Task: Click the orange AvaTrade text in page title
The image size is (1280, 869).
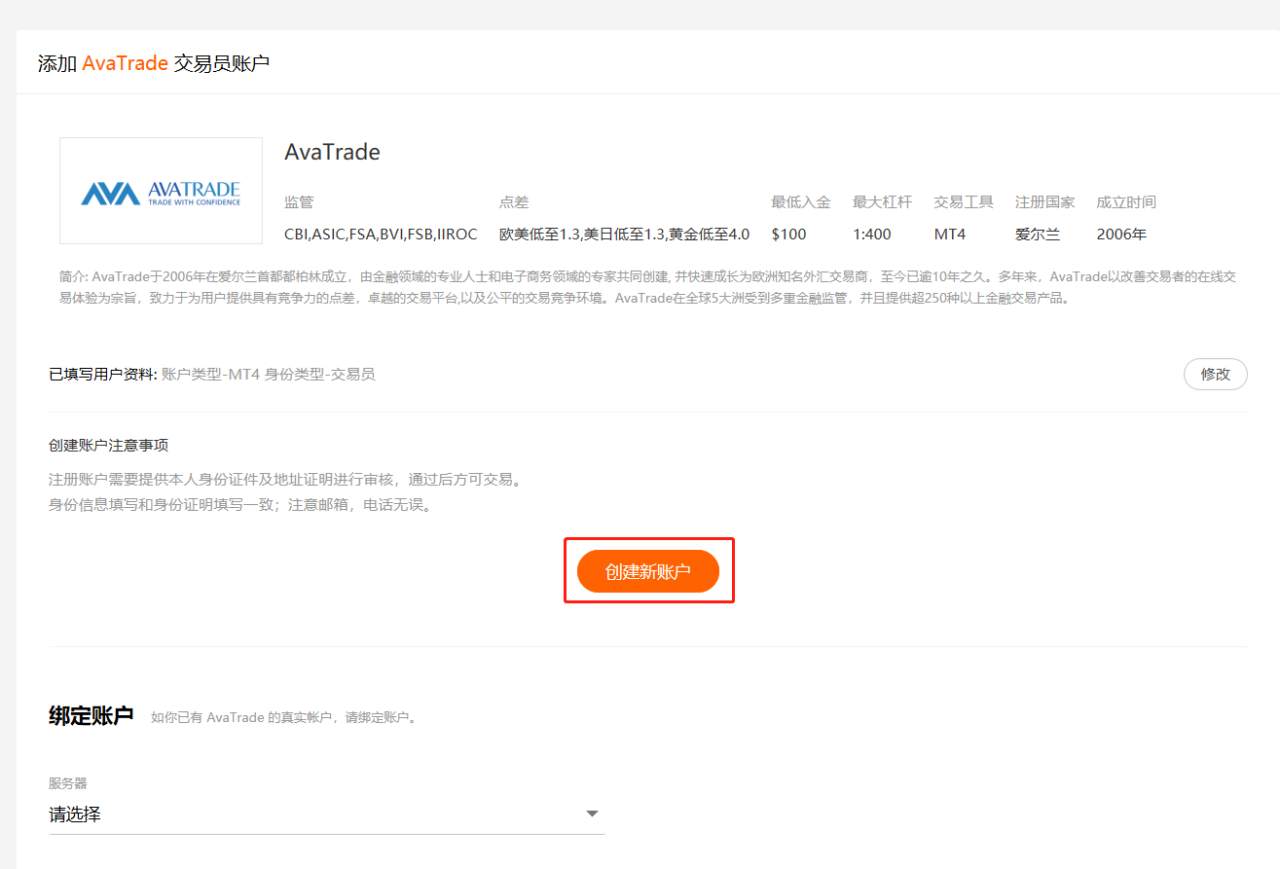Action: 125,63
